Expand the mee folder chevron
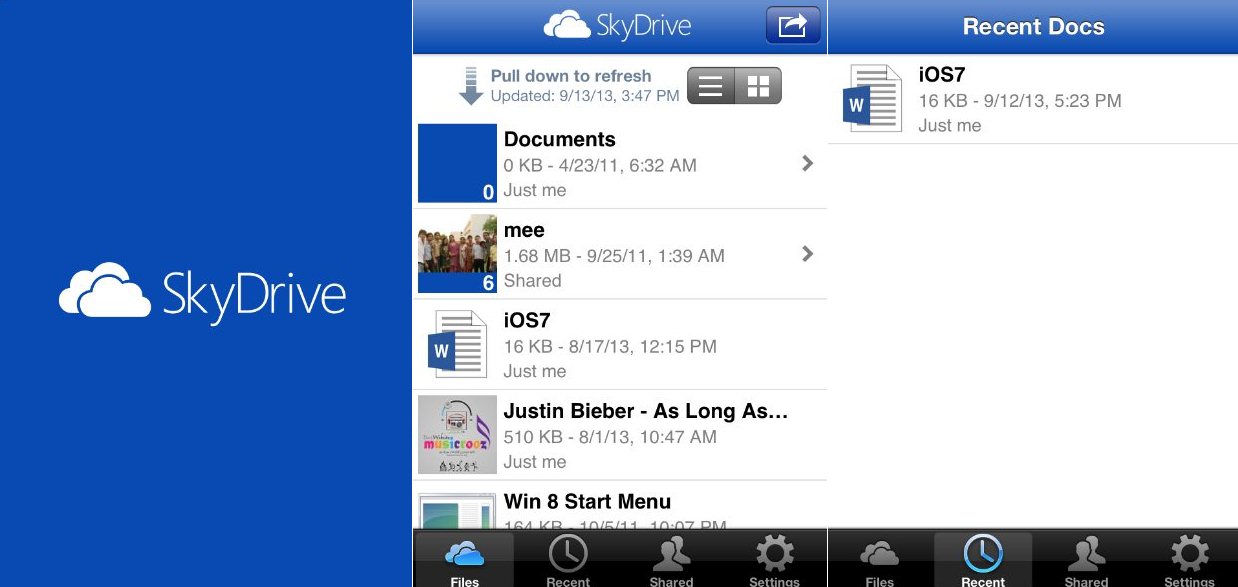The image size is (1238, 587). [x=808, y=254]
